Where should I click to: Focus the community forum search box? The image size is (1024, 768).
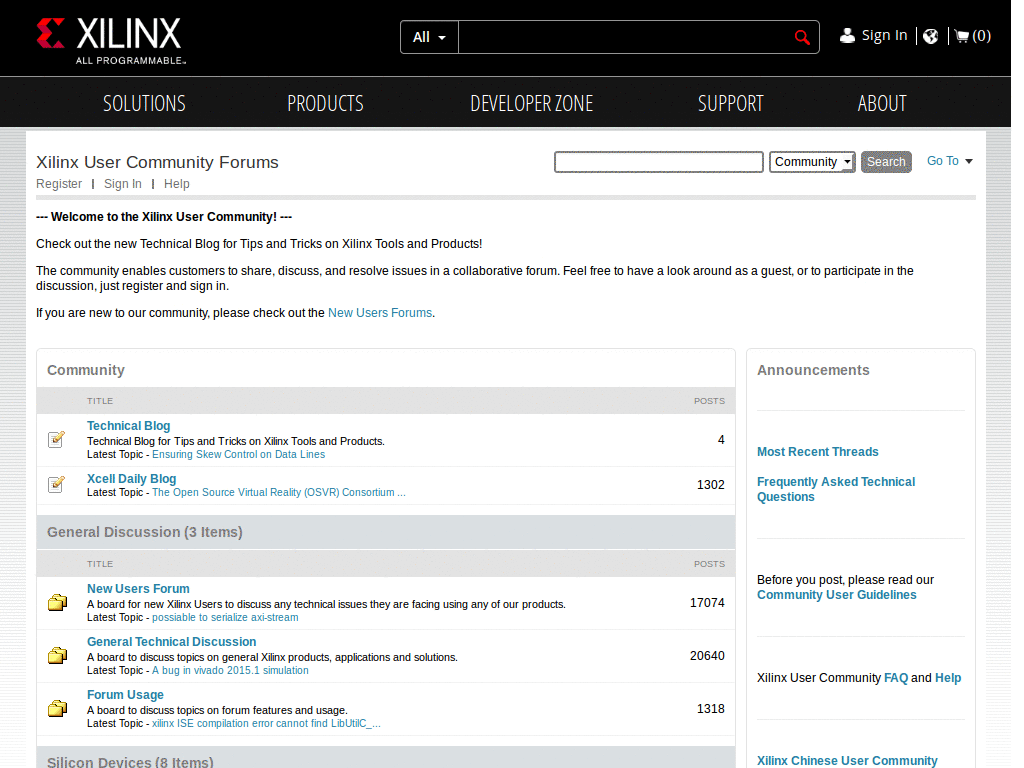[659, 162]
